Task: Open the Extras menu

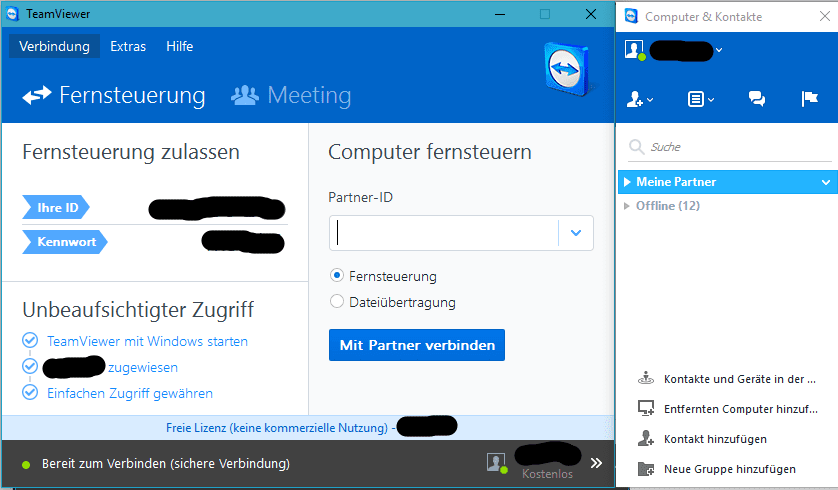Action: 128,46
